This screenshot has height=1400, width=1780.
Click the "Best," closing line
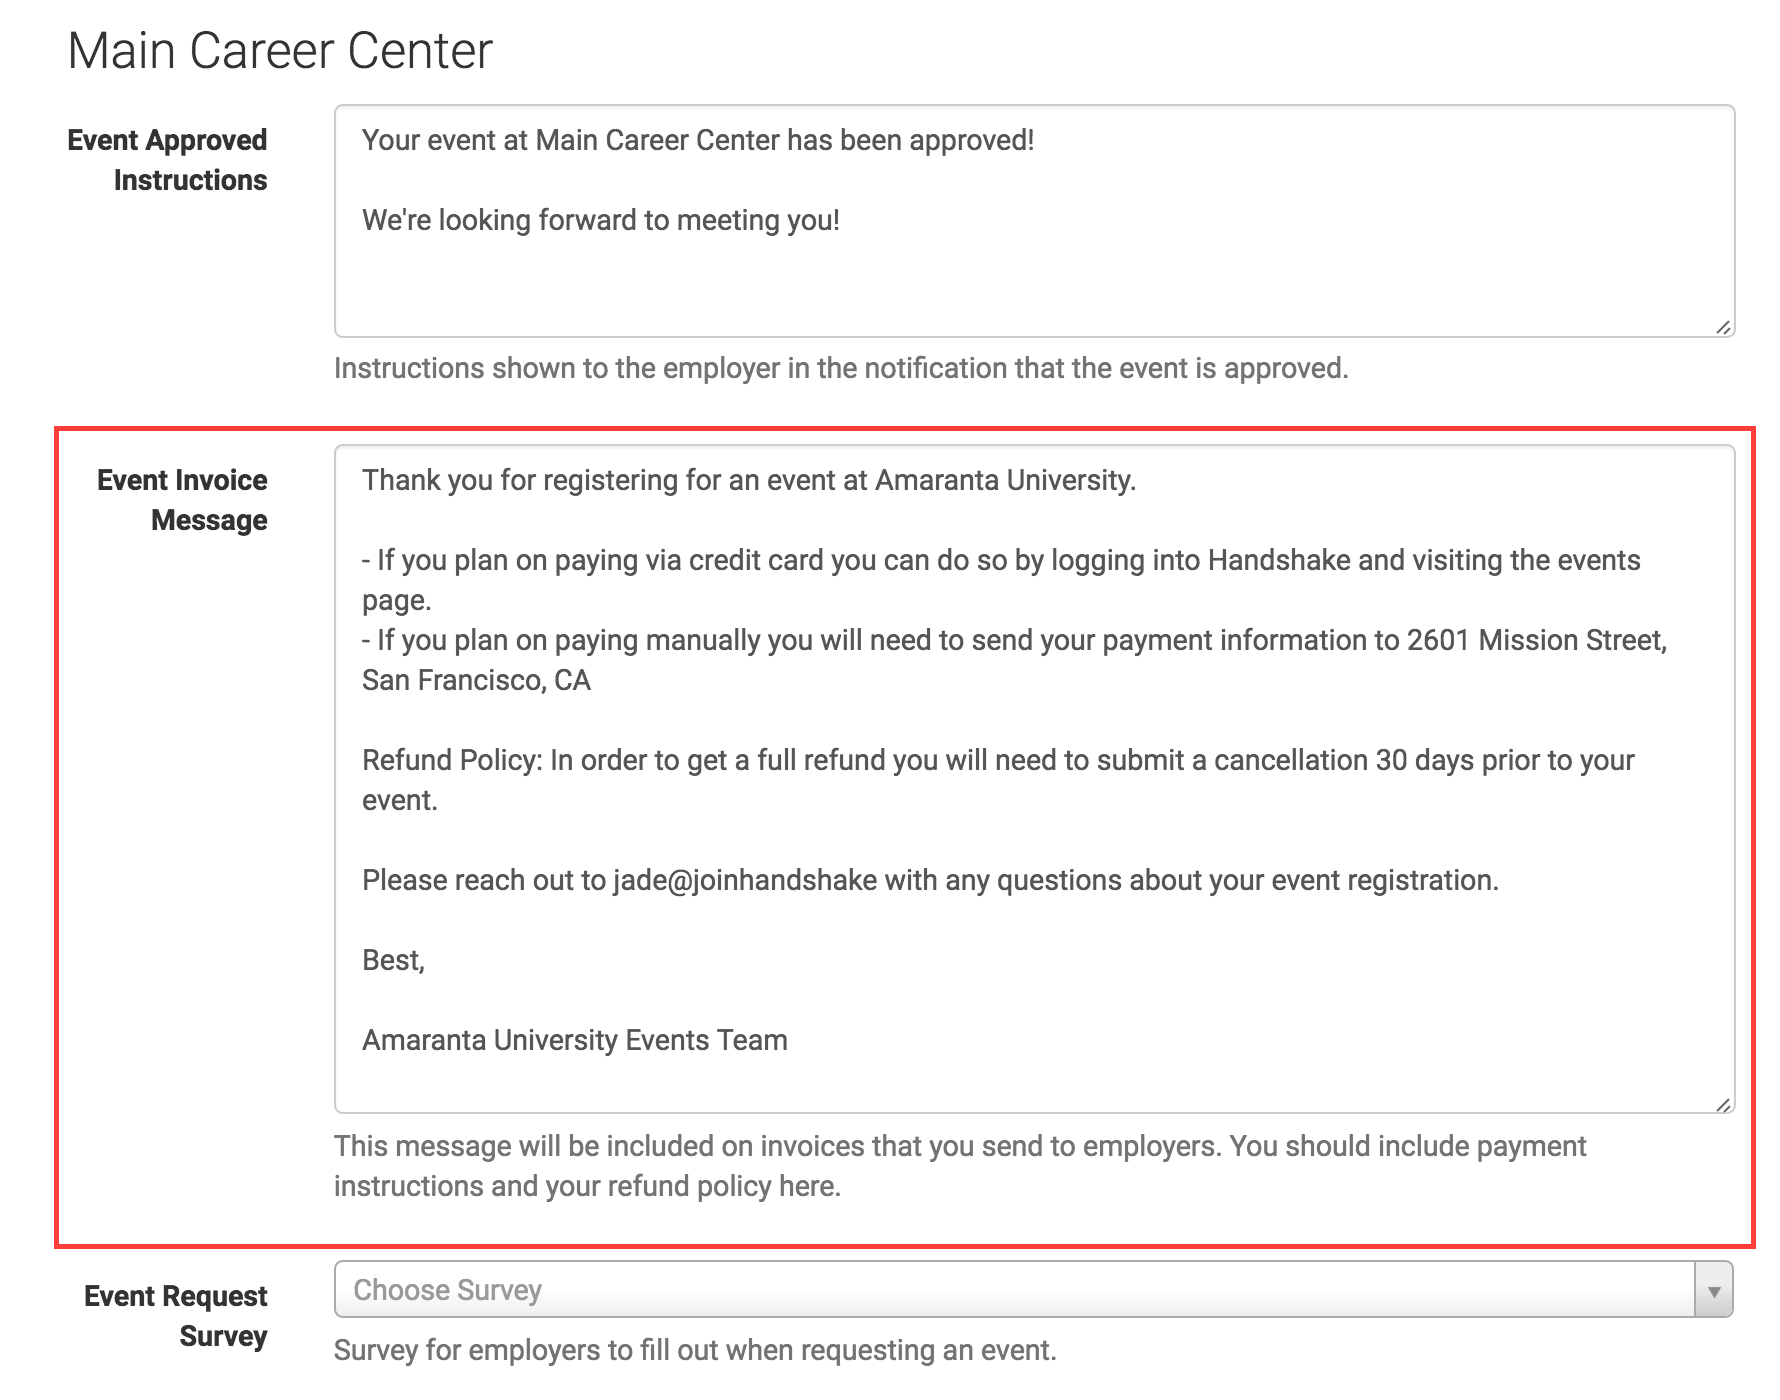coord(393,960)
